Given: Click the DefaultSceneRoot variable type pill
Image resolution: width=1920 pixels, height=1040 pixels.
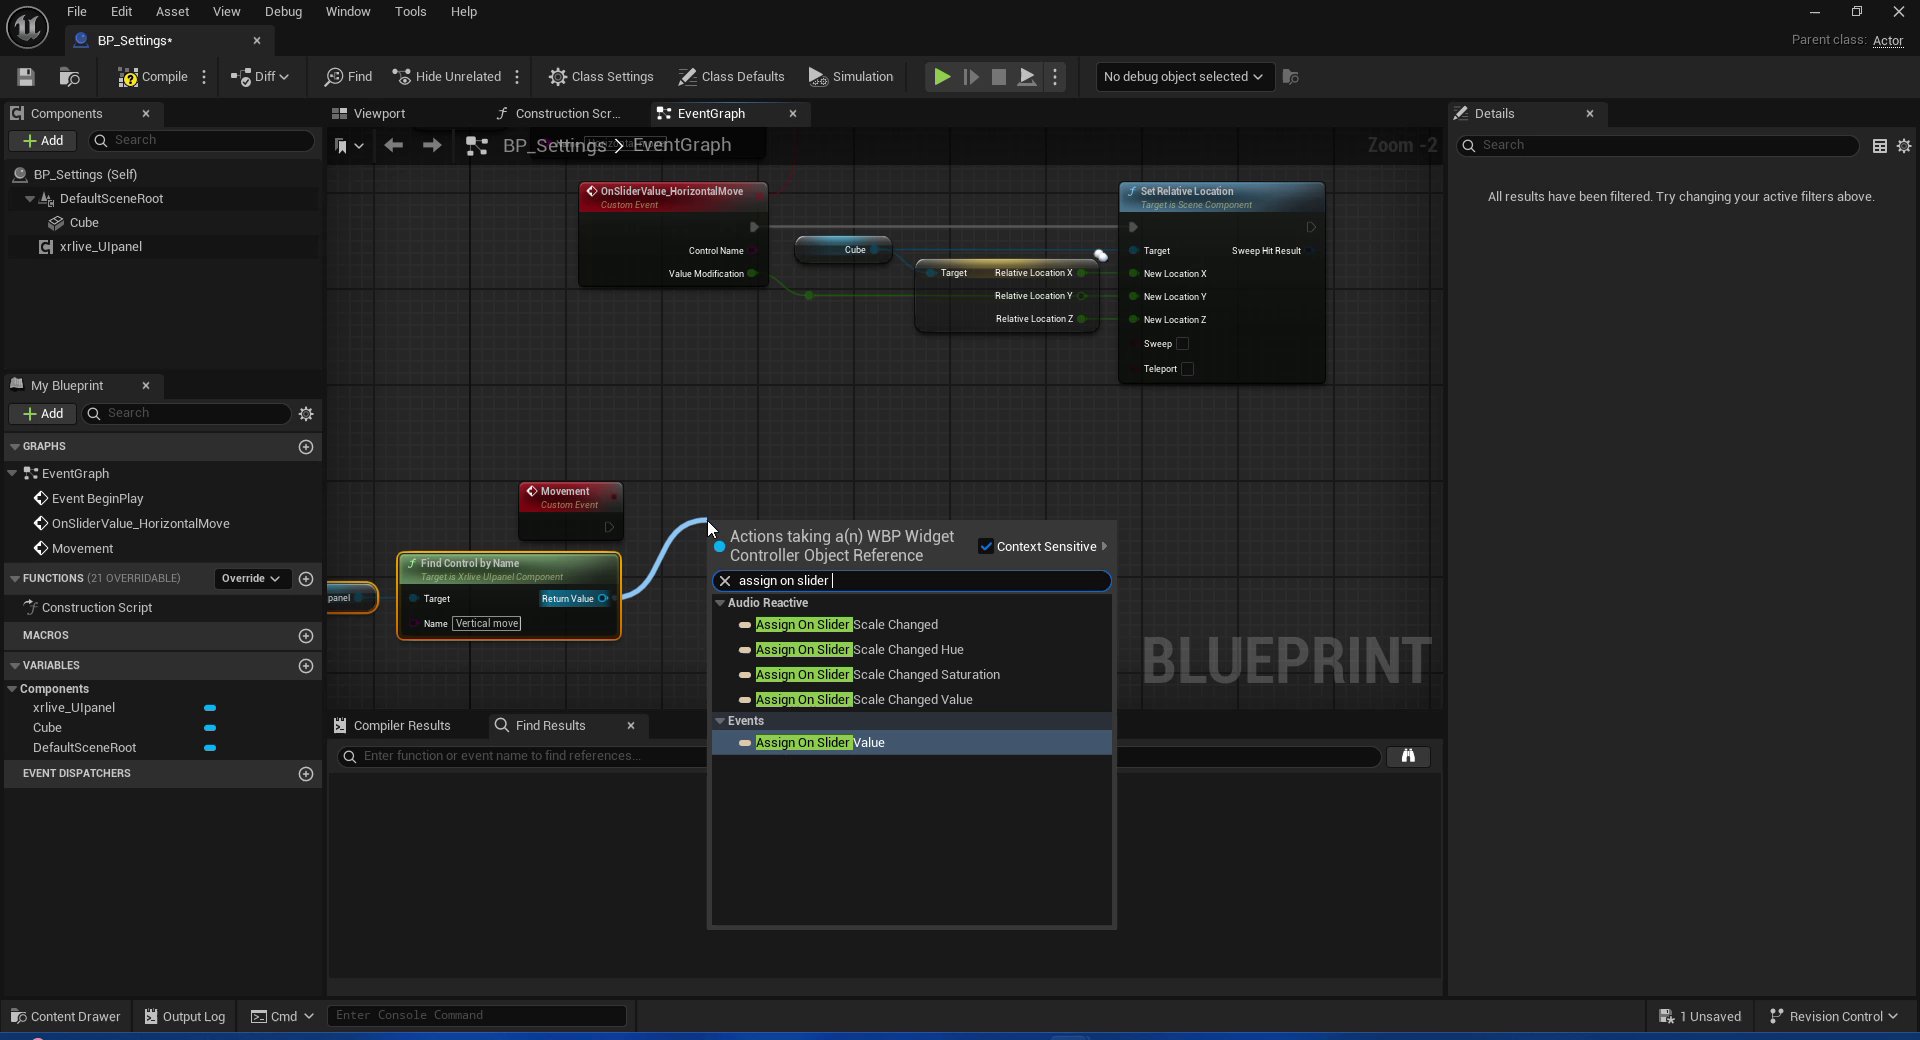Looking at the screenshot, I should (x=210, y=748).
